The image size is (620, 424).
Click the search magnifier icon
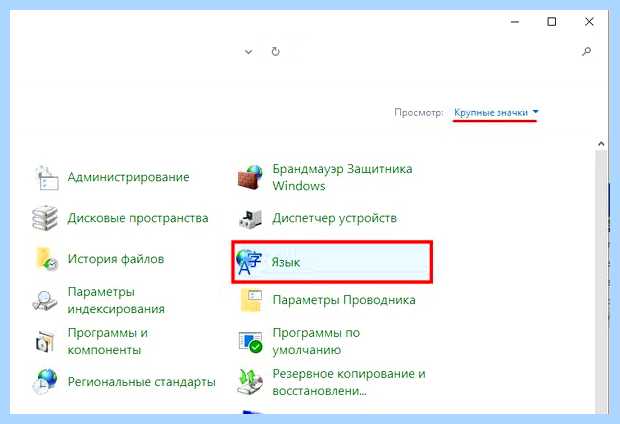point(587,51)
